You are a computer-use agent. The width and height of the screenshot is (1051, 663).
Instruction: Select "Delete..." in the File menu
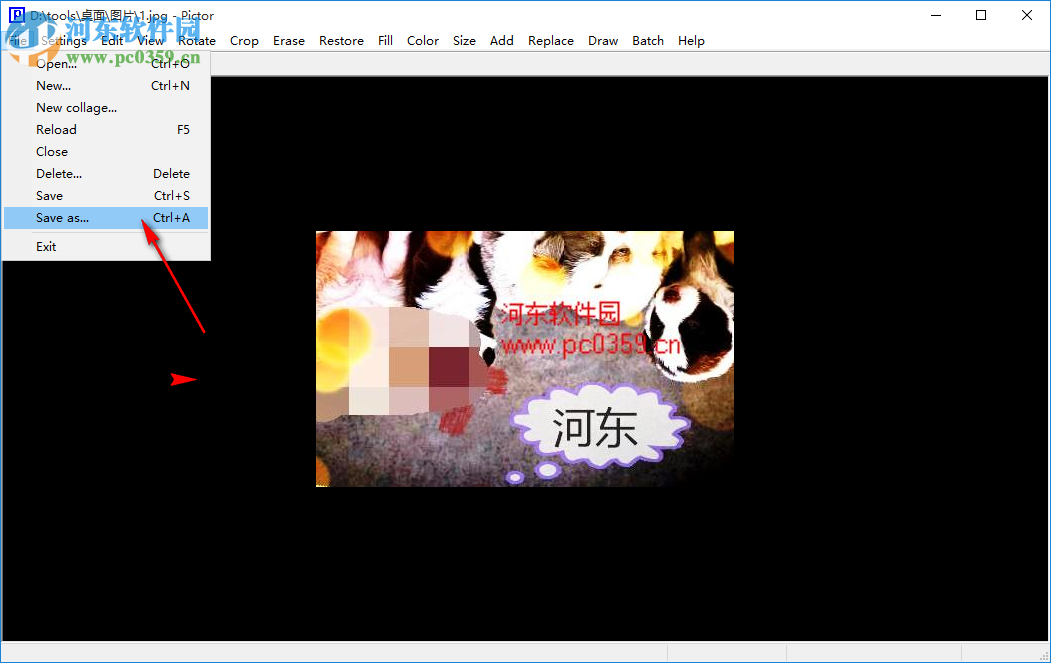[58, 173]
